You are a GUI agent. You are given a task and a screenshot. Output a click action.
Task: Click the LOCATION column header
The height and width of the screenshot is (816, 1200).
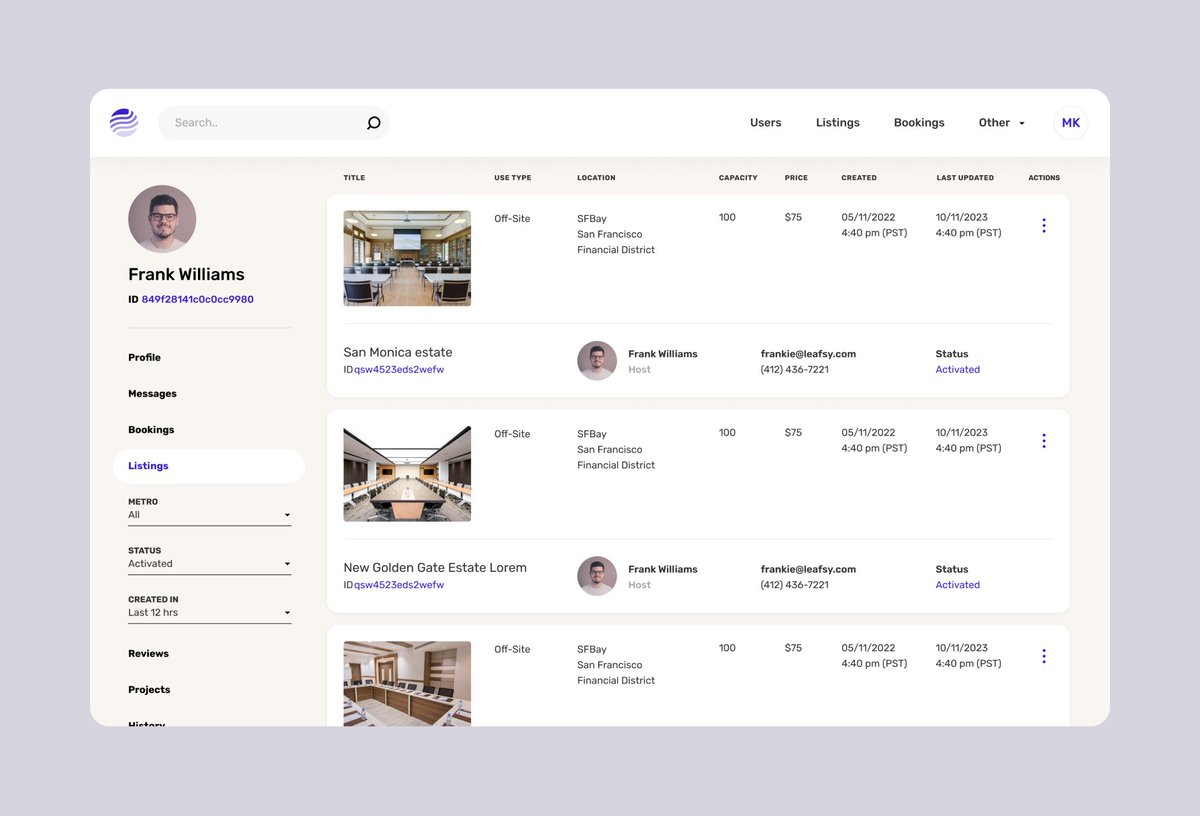(596, 178)
